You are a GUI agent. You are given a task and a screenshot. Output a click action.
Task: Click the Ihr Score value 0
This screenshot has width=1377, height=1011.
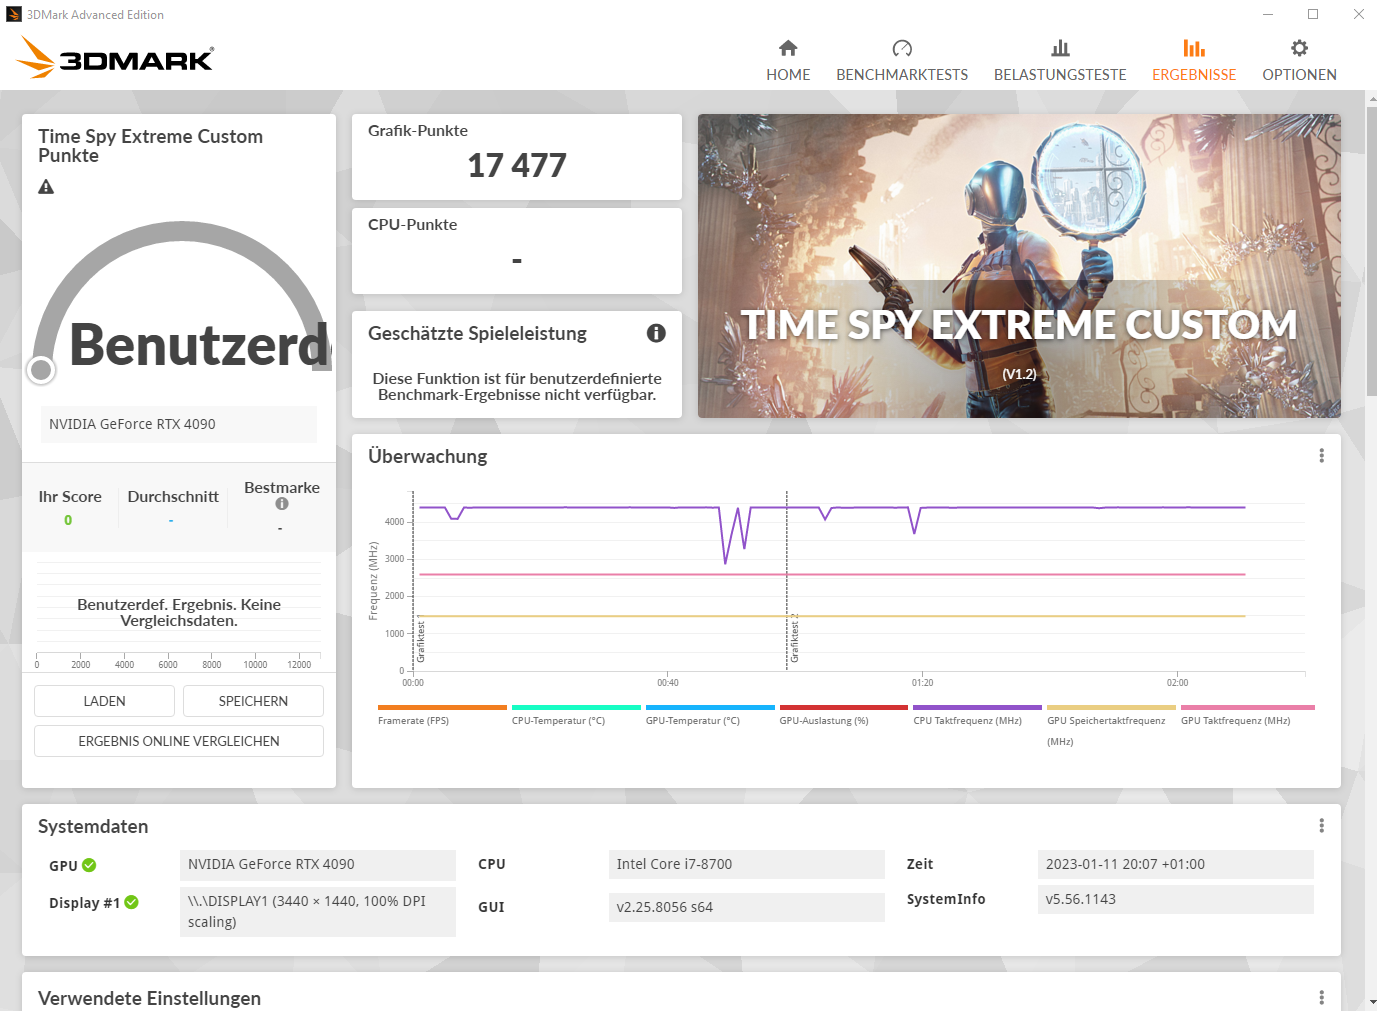point(68,520)
